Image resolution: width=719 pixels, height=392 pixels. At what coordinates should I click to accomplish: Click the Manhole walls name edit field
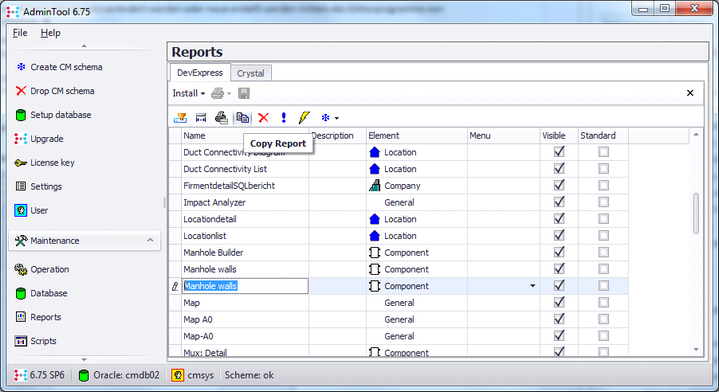pyautogui.click(x=245, y=286)
